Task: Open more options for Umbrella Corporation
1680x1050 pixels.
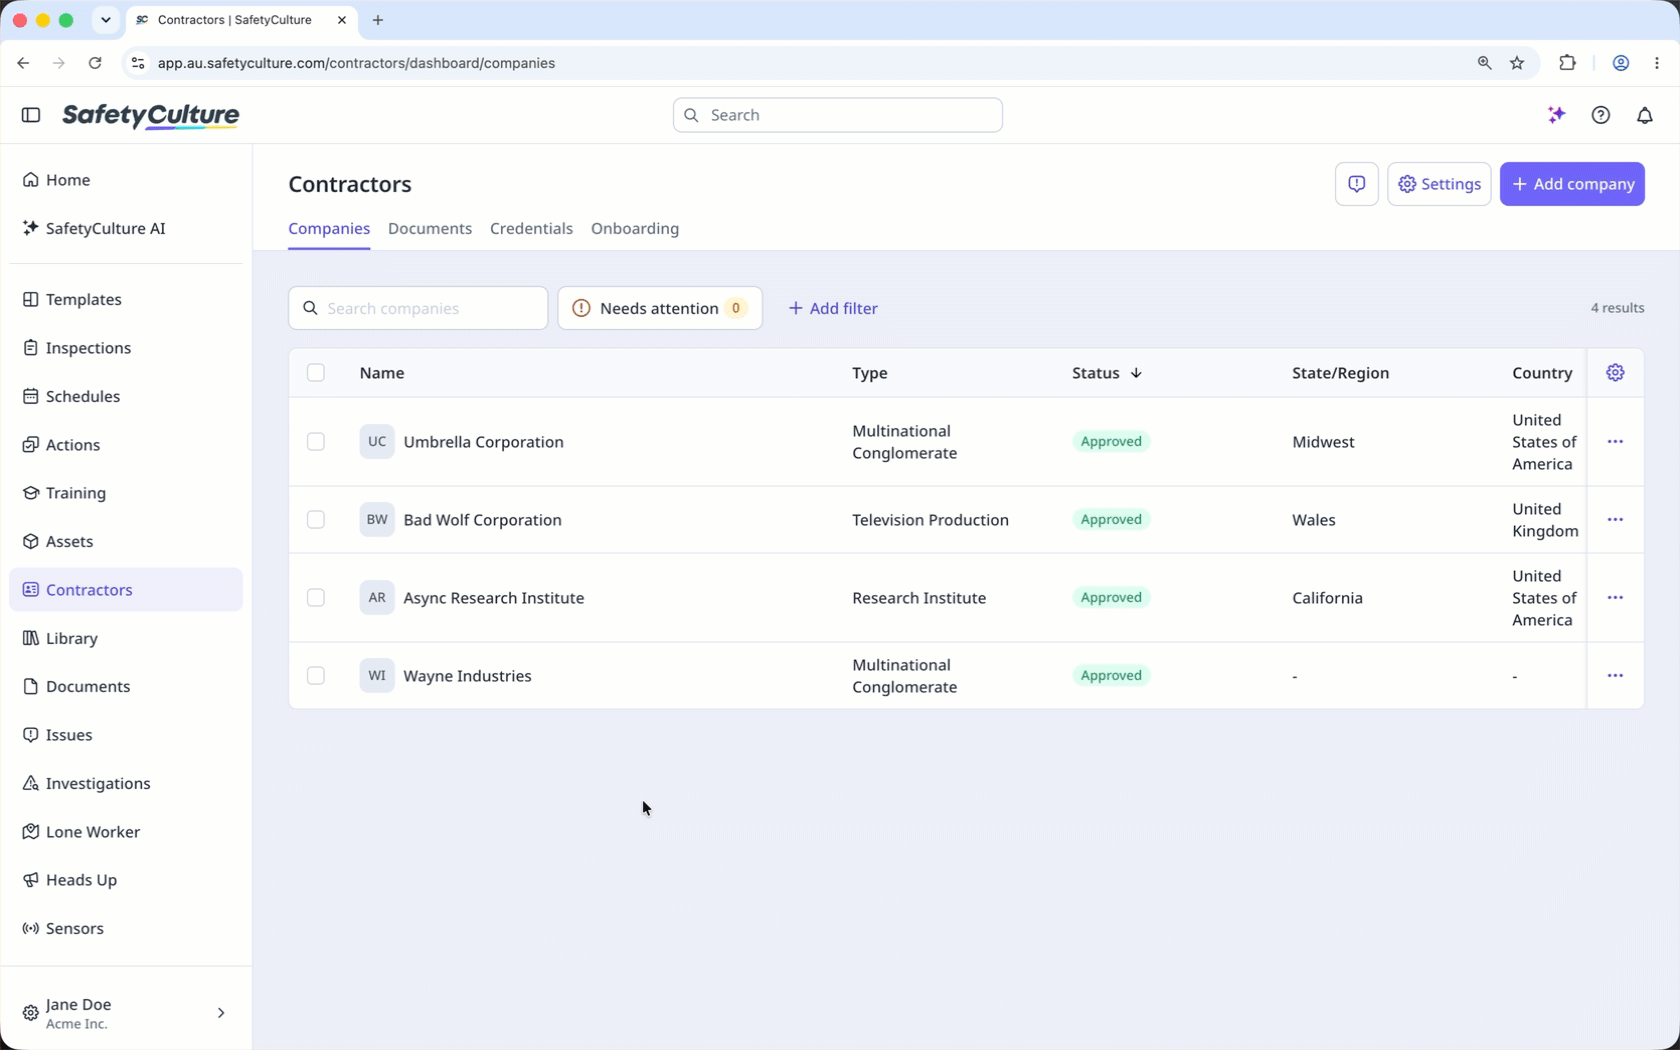Action: click(1615, 442)
